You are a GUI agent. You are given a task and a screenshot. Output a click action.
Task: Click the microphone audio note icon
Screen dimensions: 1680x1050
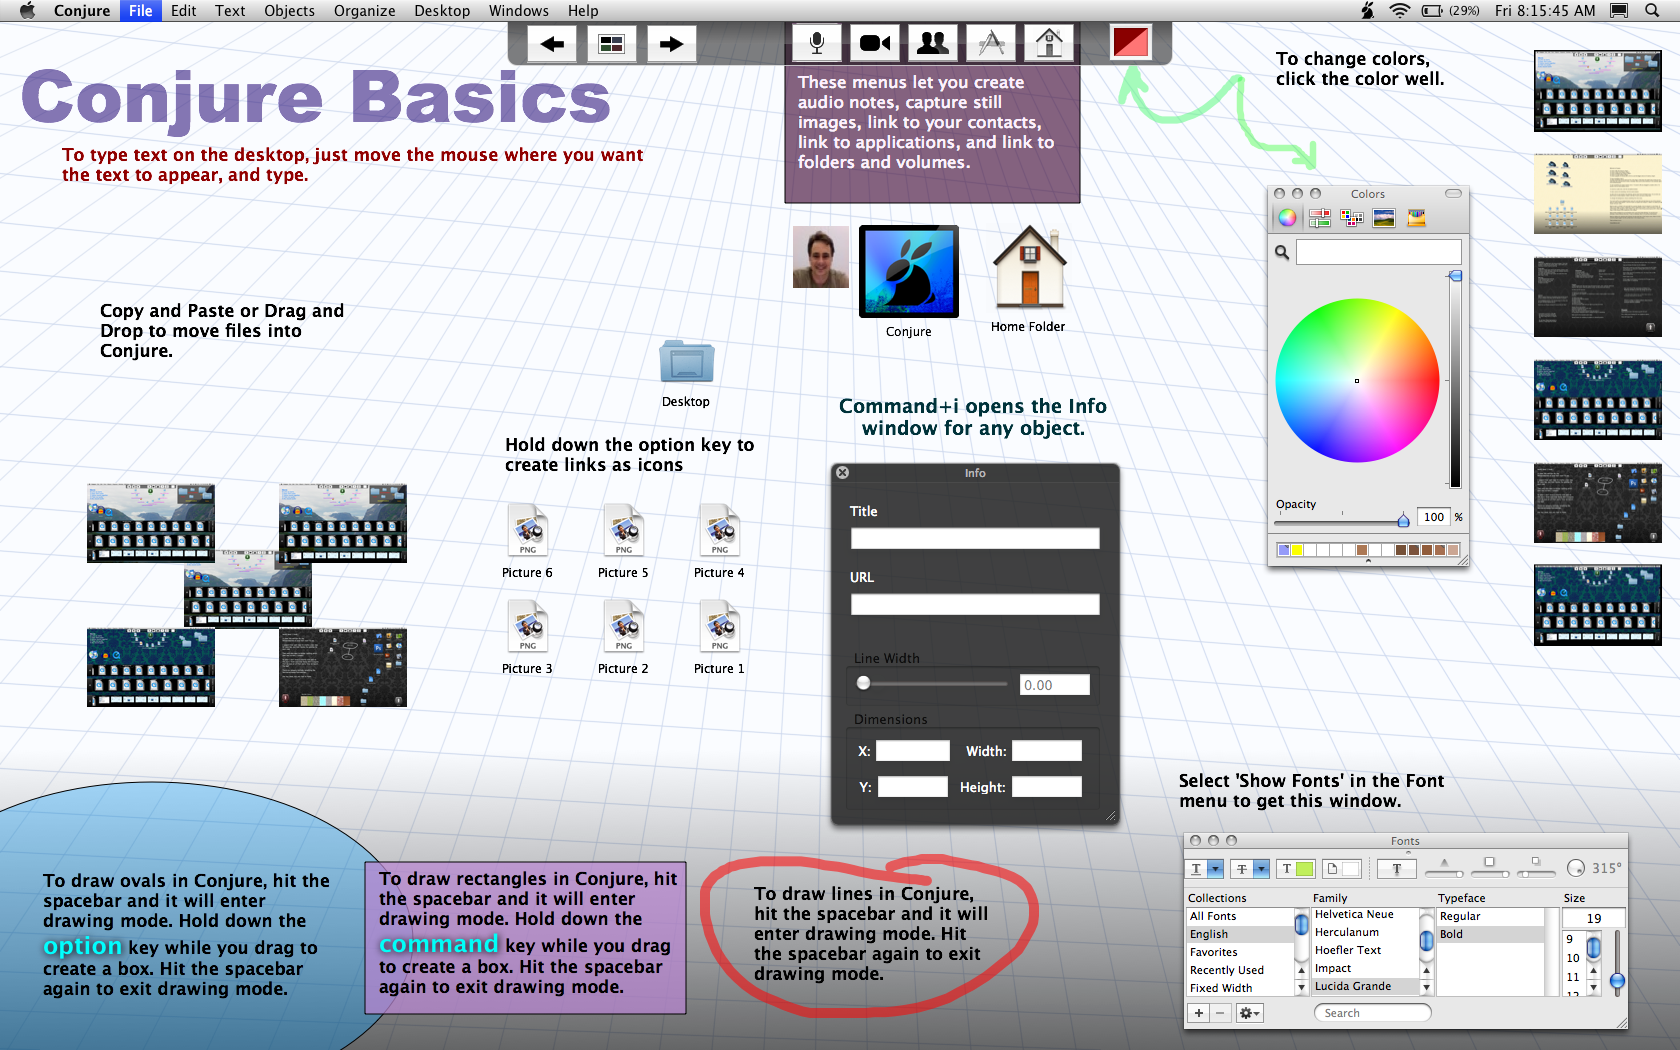pos(817,43)
